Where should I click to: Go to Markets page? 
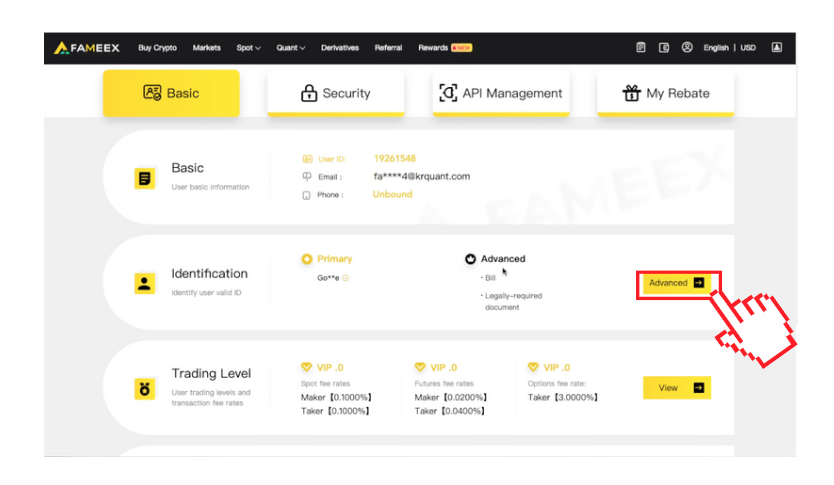click(206, 47)
